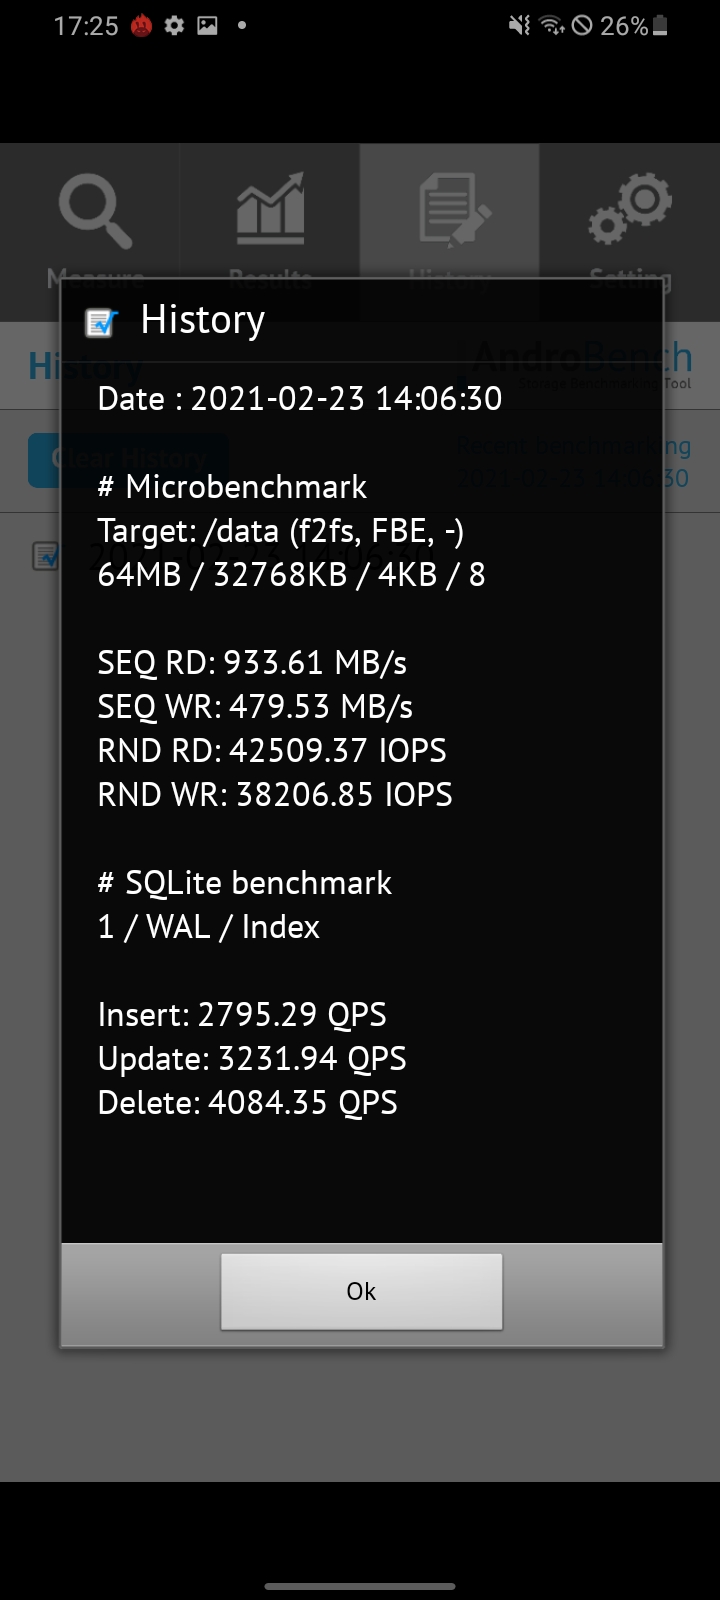Tap the Ok button in History dialog
This screenshot has height=1600, width=720.
361,1291
